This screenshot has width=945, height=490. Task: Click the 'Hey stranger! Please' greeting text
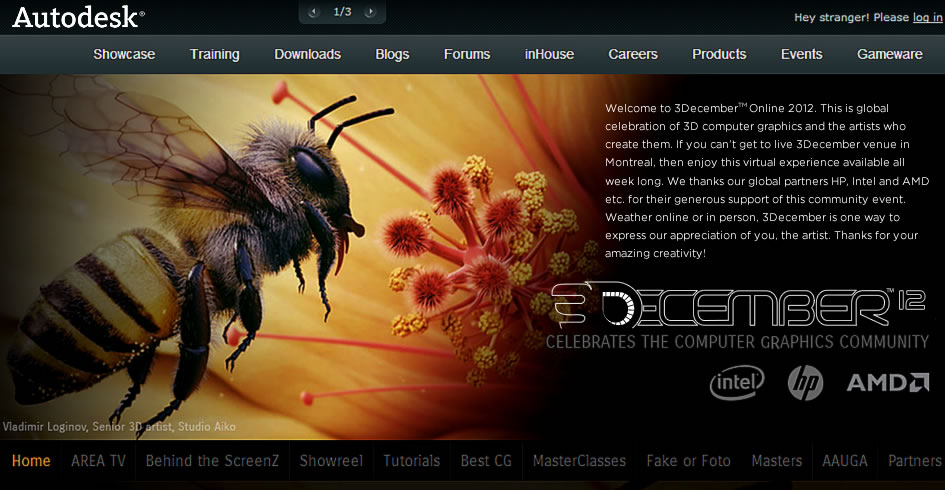[851, 17]
